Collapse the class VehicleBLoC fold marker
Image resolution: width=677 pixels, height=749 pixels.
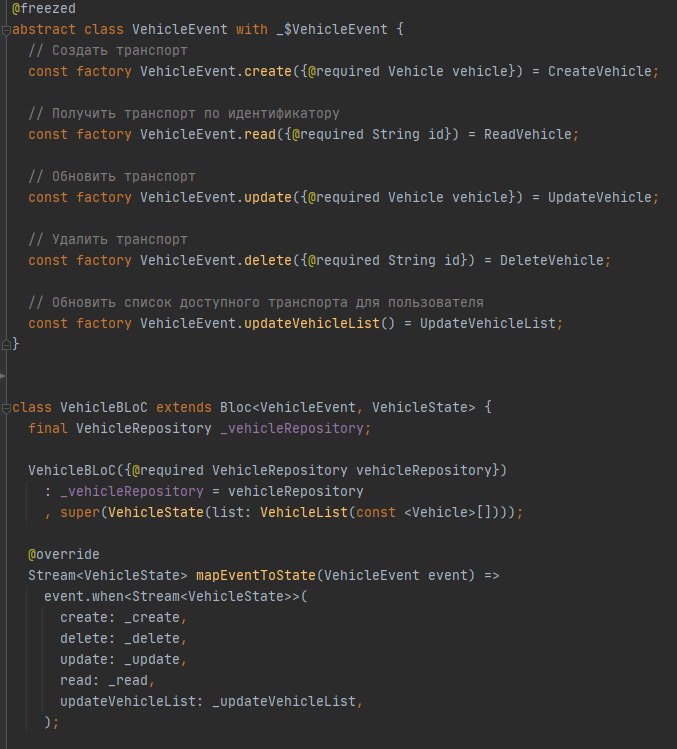click(x=6, y=408)
